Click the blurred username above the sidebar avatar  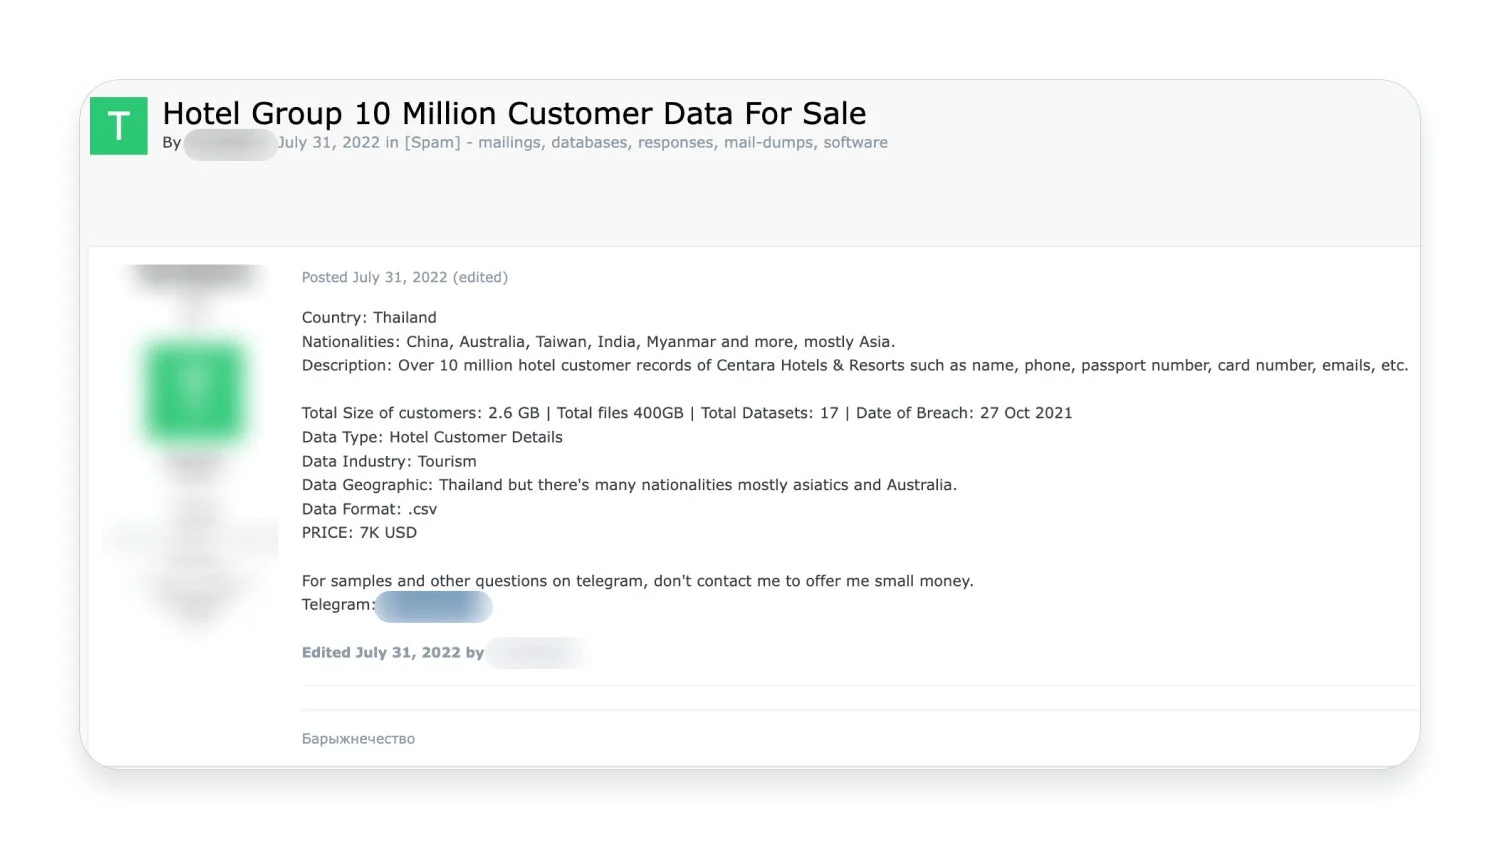(195, 277)
